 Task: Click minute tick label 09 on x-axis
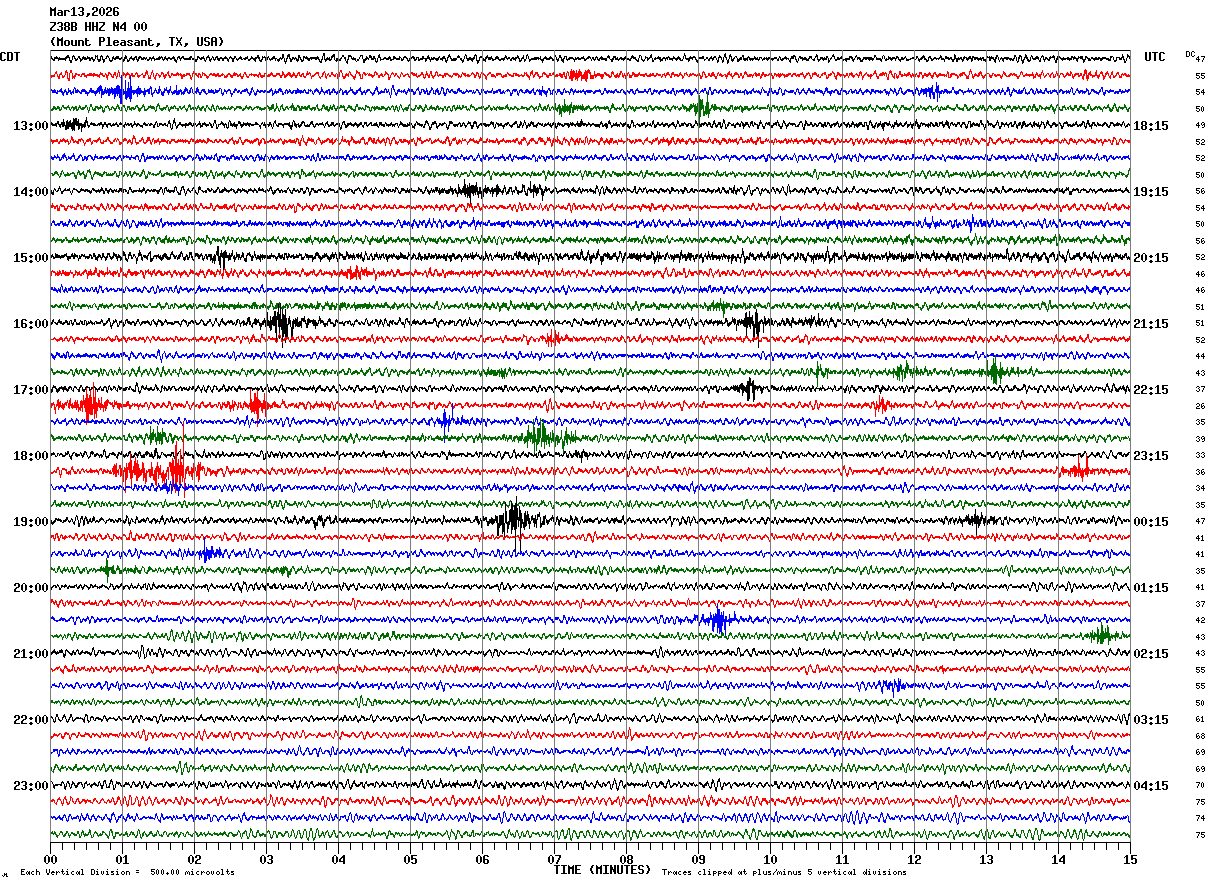698,859
